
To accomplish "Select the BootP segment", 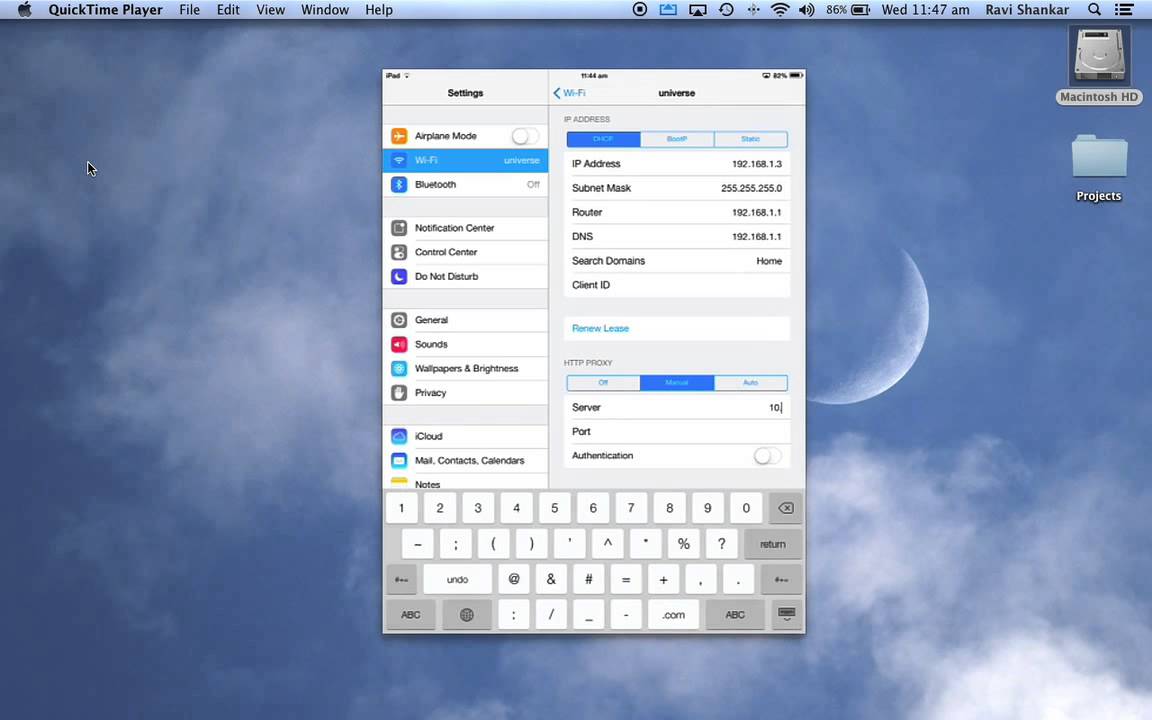I will (677, 139).
